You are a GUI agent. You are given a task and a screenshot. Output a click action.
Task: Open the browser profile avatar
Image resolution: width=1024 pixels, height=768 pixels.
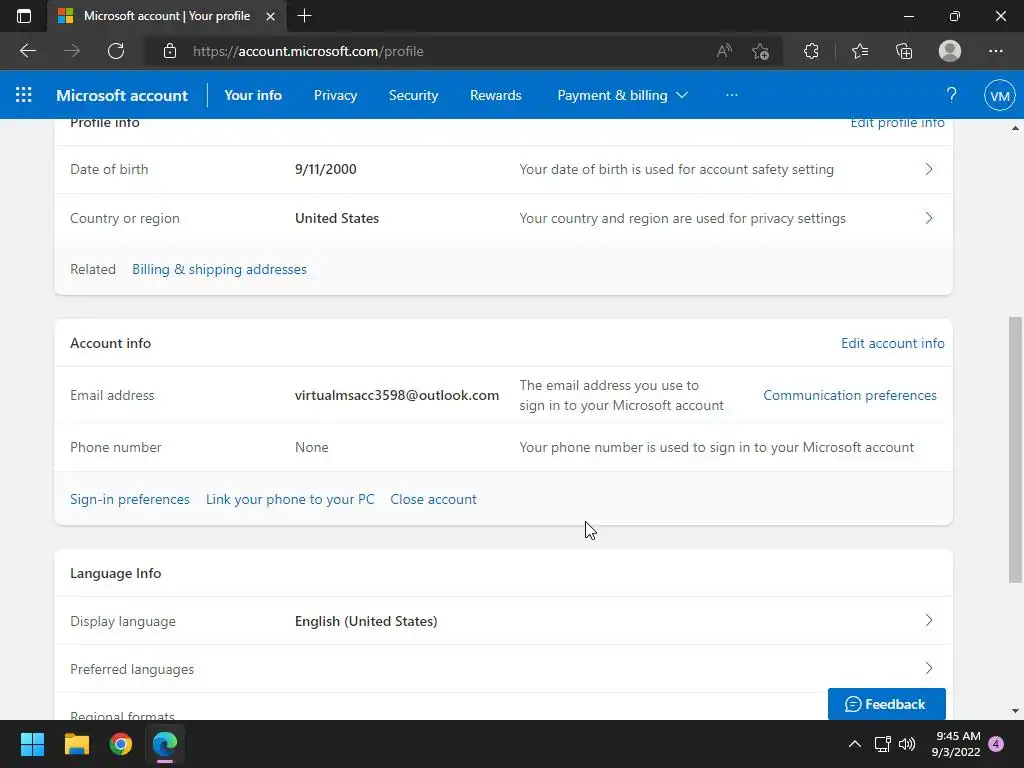point(950,51)
